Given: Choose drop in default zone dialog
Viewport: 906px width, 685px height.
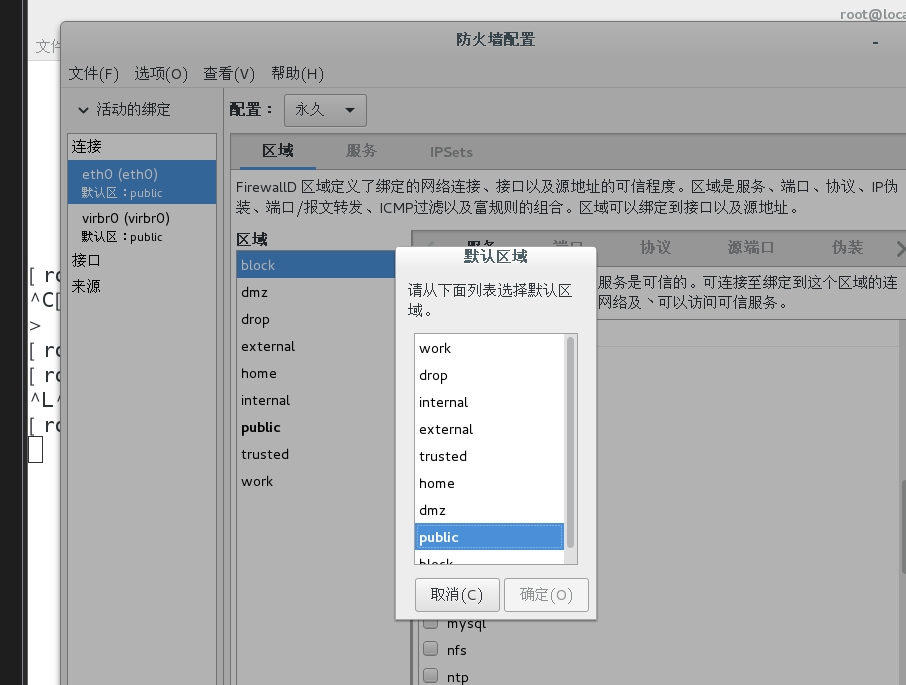Looking at the screenshot, I should 489,375.
